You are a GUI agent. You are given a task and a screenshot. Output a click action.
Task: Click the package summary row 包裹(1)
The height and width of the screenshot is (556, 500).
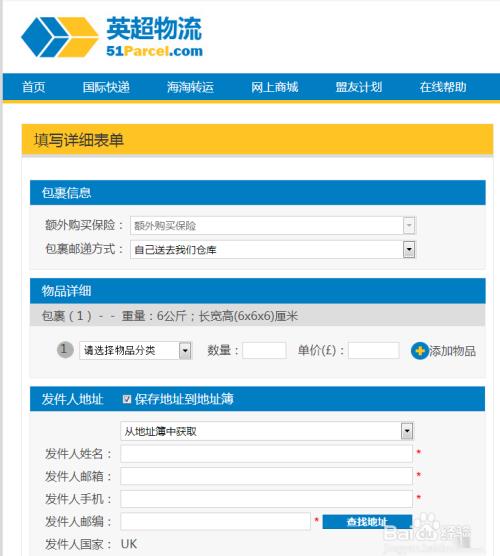pyautogui.click(x=257, y=315)
